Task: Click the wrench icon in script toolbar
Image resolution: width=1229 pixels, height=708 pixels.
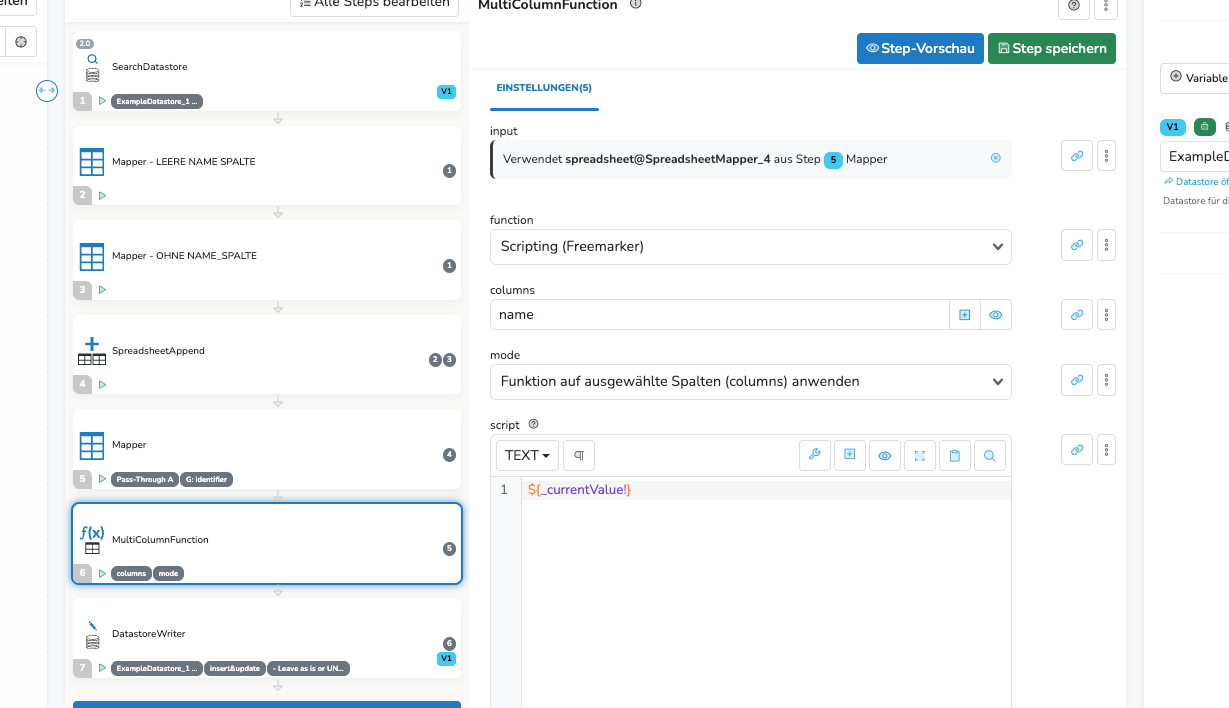Action: click(x=814, y=456)
